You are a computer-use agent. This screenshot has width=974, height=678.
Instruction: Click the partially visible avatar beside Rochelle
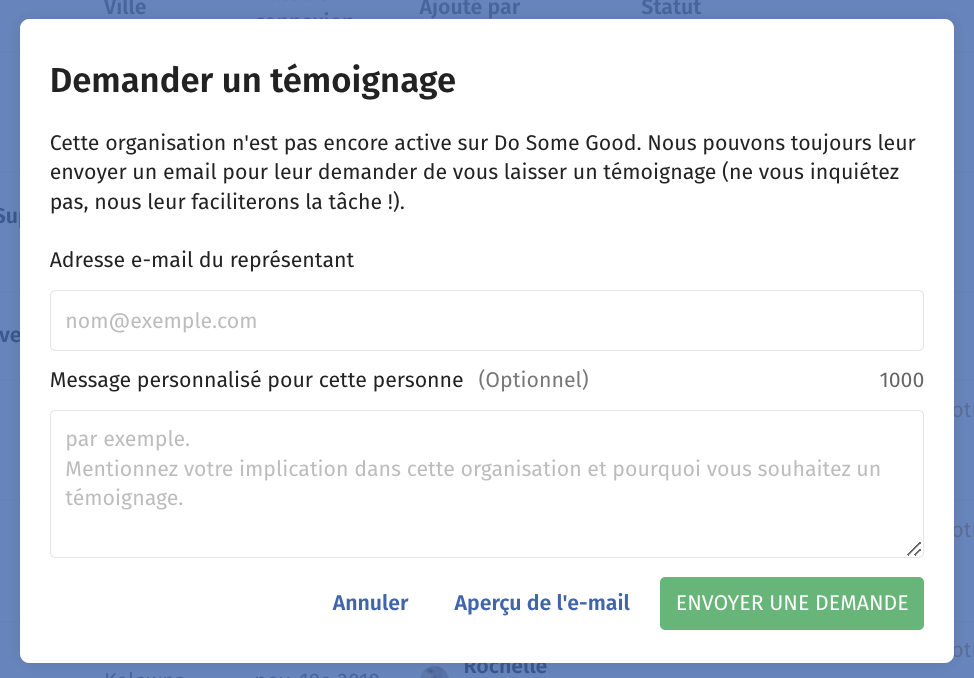coord(434,672)
